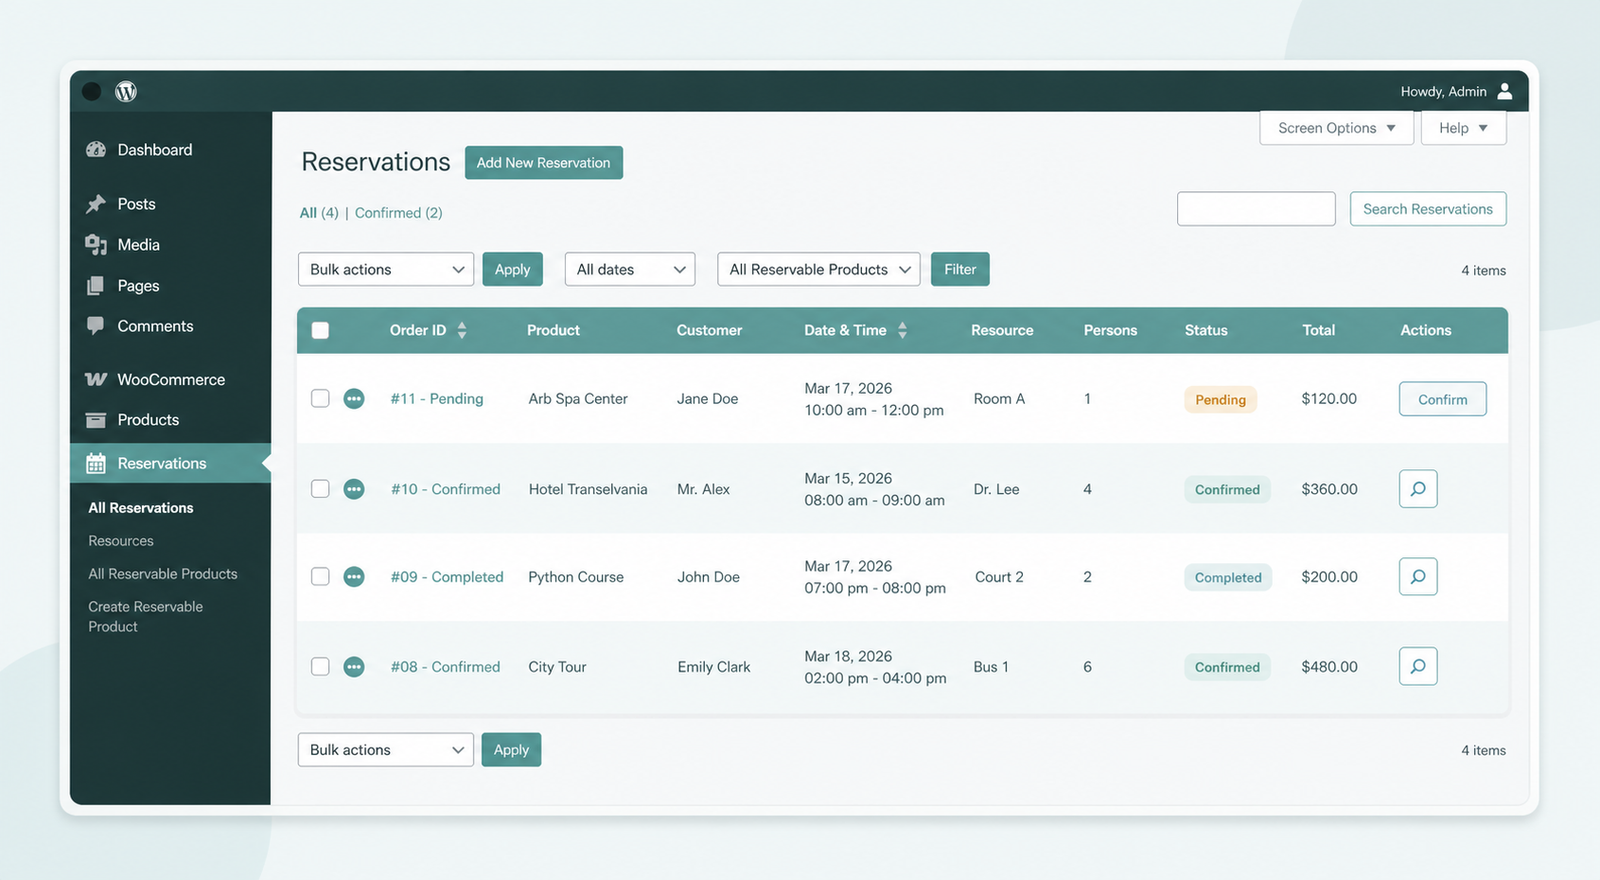Viewport: 1600px width, 880px height.
Task: Expand the Screen Options panel
Action: point(1337,128)
